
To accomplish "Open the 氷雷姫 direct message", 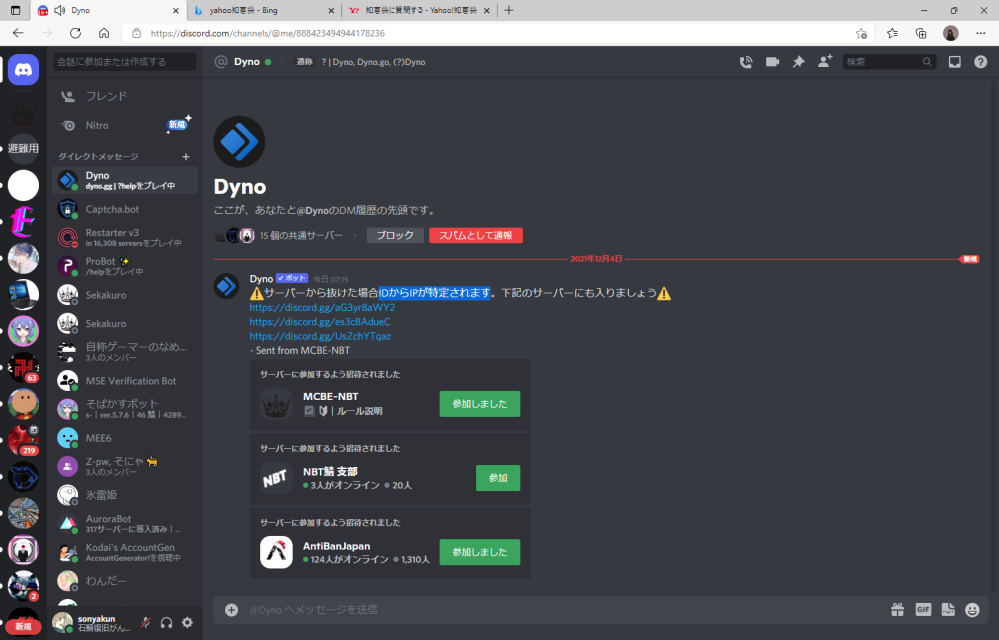I will coord(125,495).
